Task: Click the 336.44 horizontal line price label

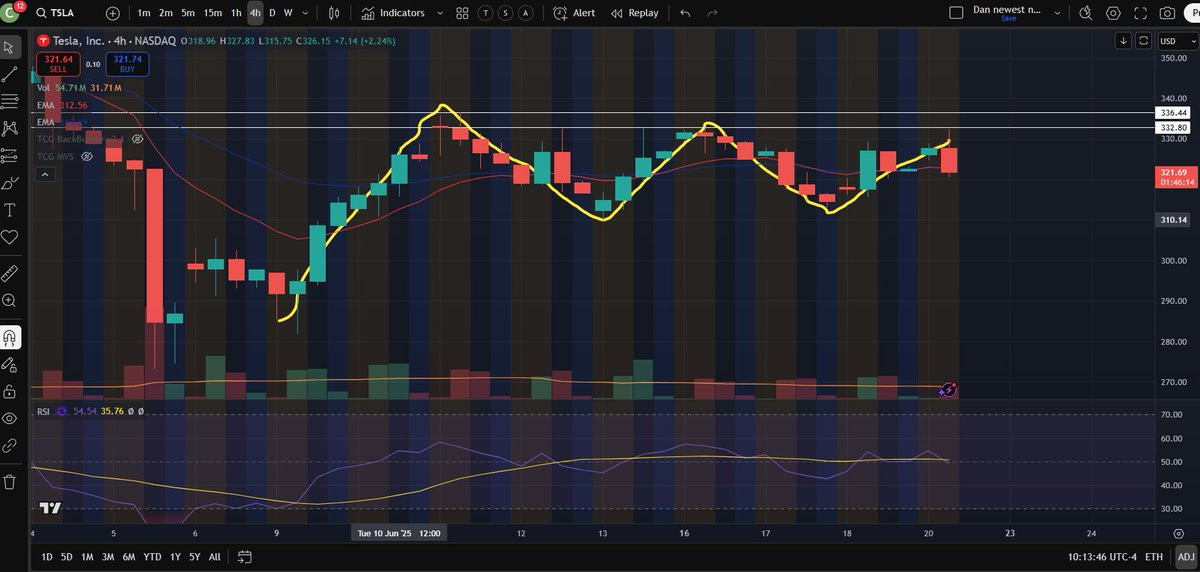Action: click(x=1172, y=113)
